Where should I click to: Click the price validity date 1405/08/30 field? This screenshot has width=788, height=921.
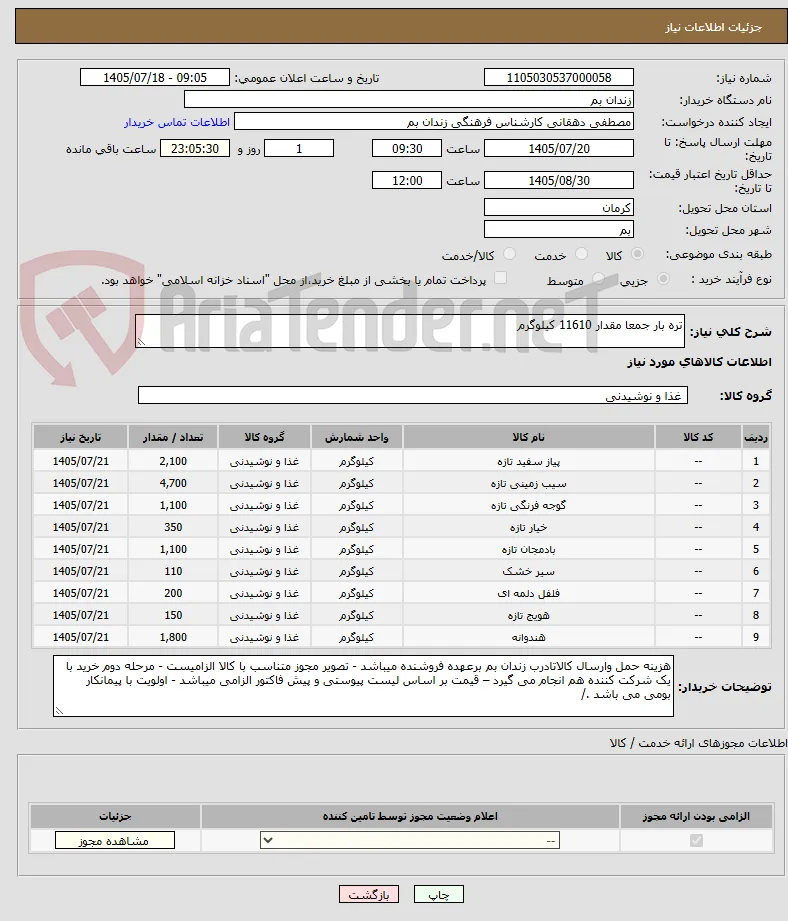pyautogui.click(x=559, y=180)
